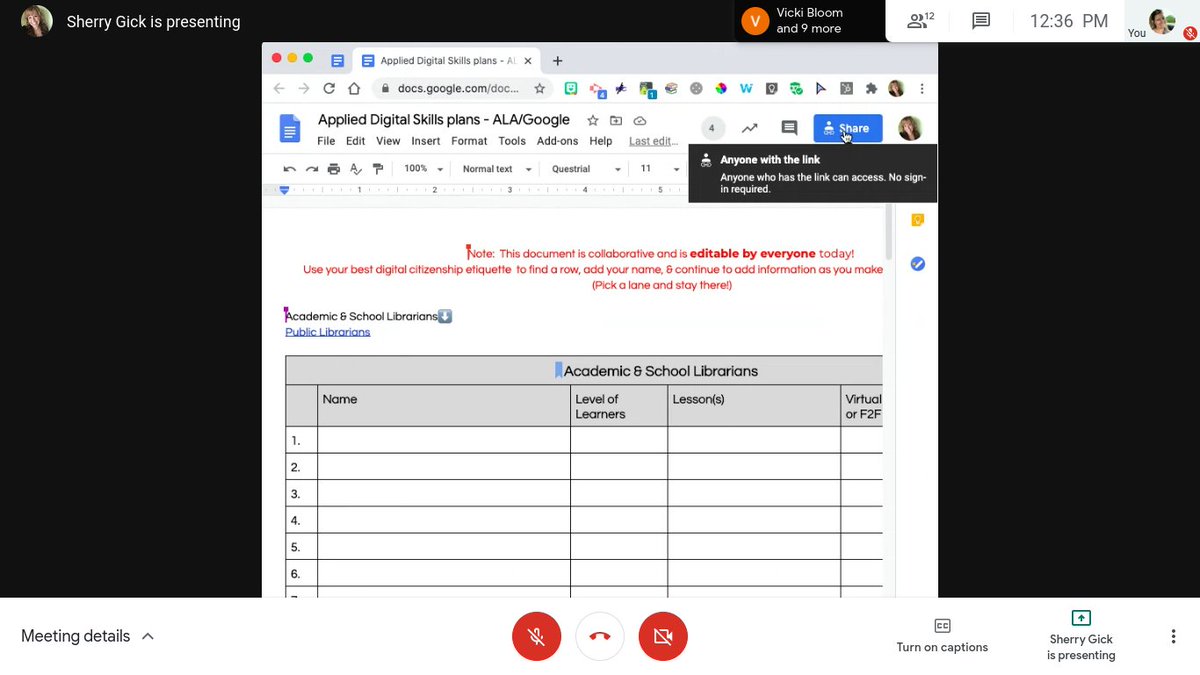Unmute the microphone in Meet

[x=537, y=637]
